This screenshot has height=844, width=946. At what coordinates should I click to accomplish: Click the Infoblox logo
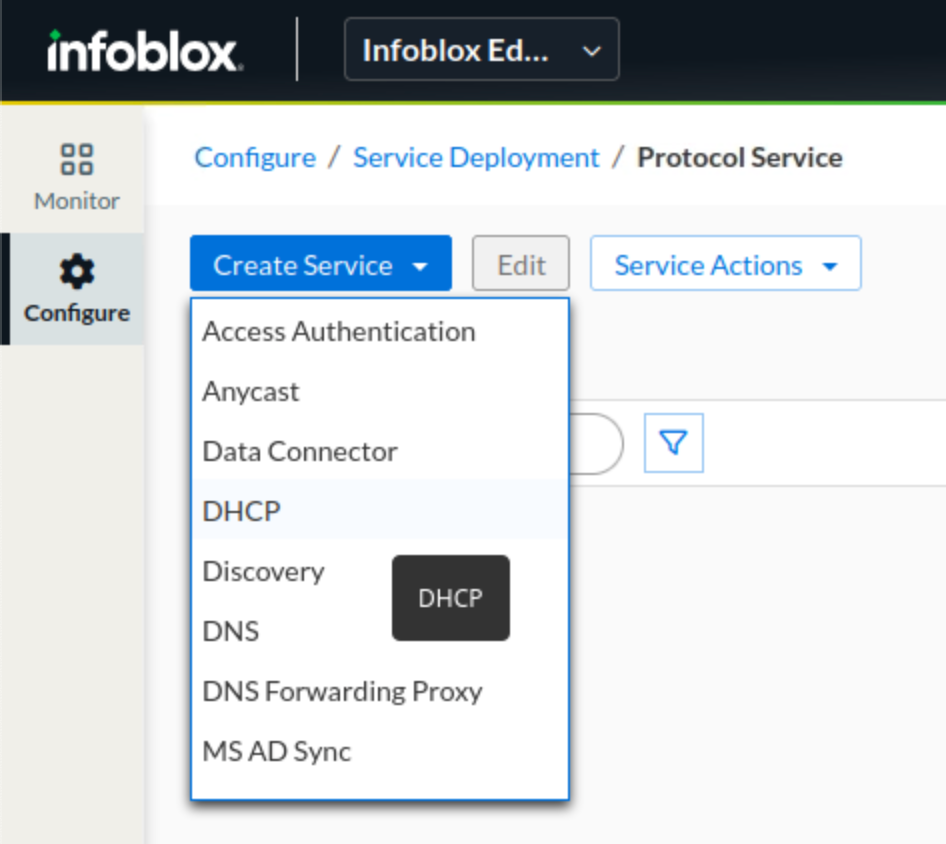tap(143, 50)
